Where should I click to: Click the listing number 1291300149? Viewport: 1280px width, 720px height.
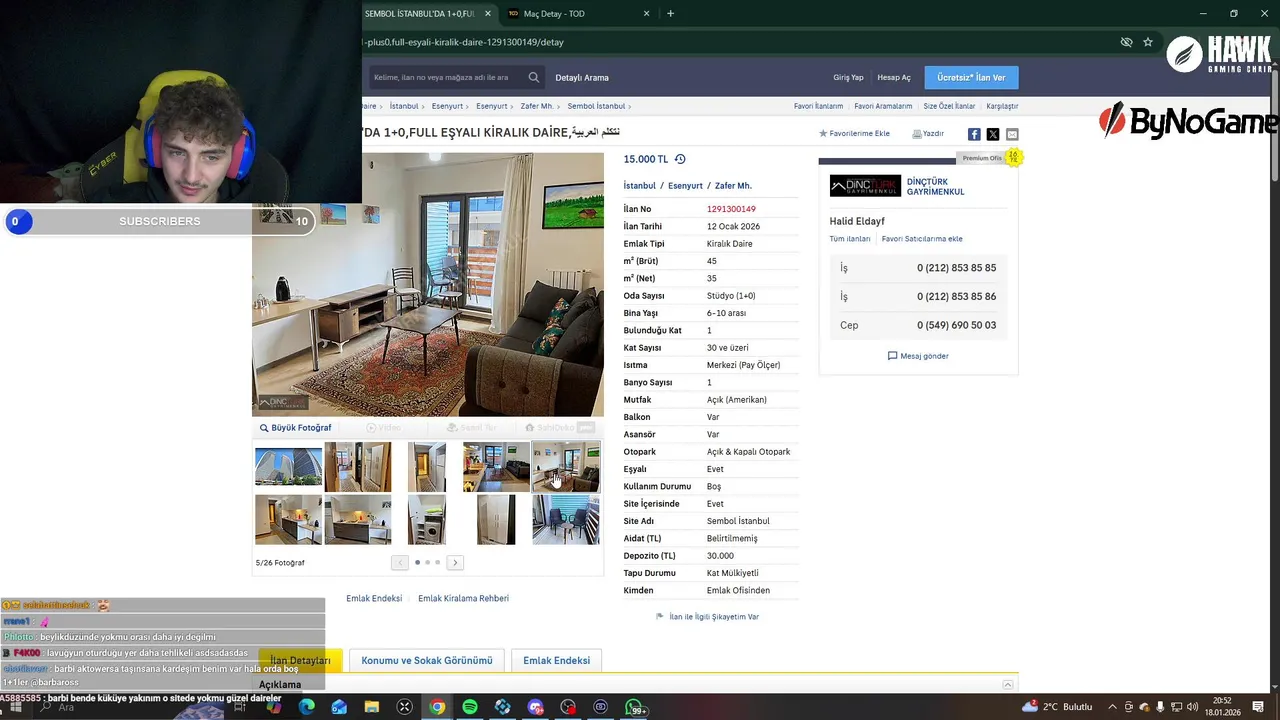click(x=731, y=209)
